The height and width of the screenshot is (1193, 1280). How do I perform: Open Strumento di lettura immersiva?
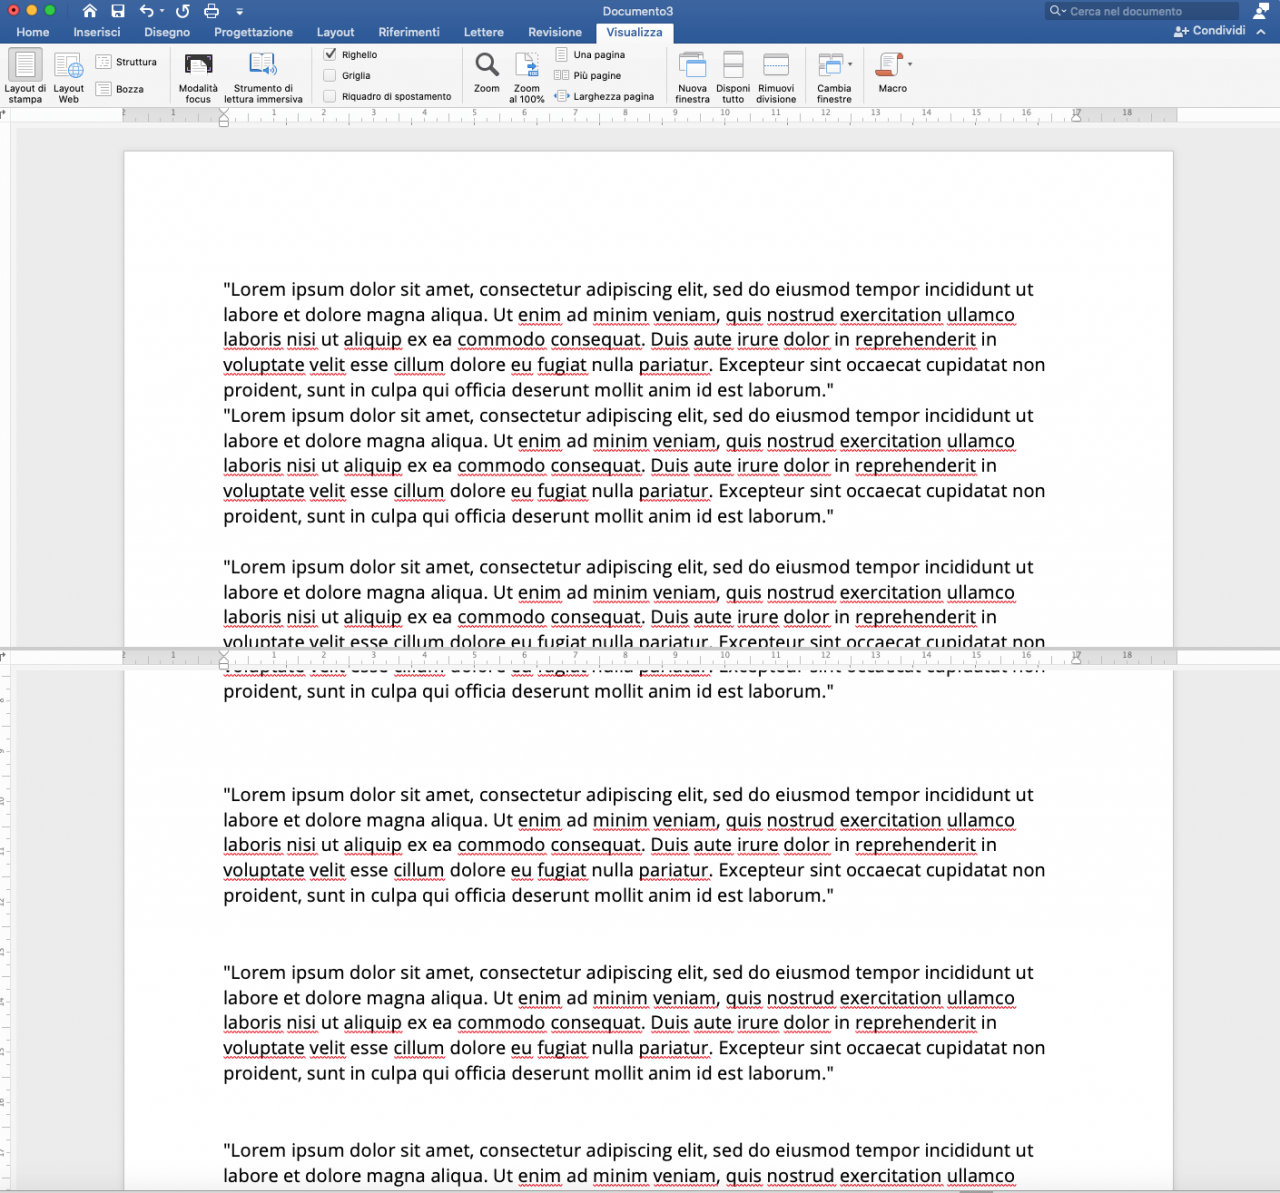[263, 76]
